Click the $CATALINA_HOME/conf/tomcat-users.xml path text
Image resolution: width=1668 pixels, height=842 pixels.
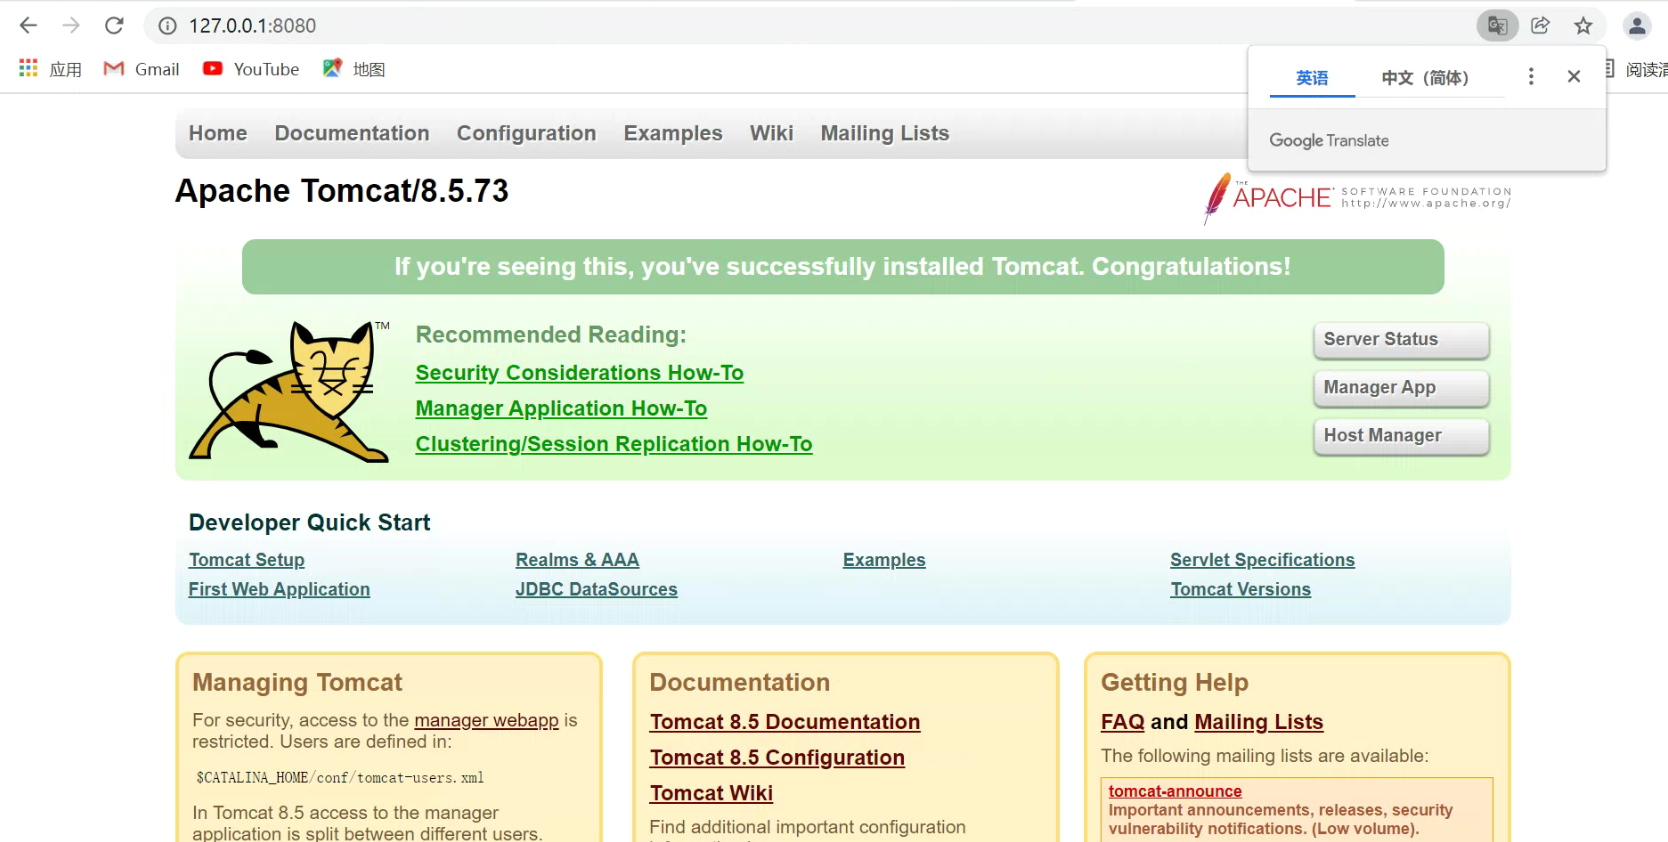pos(340,778)
